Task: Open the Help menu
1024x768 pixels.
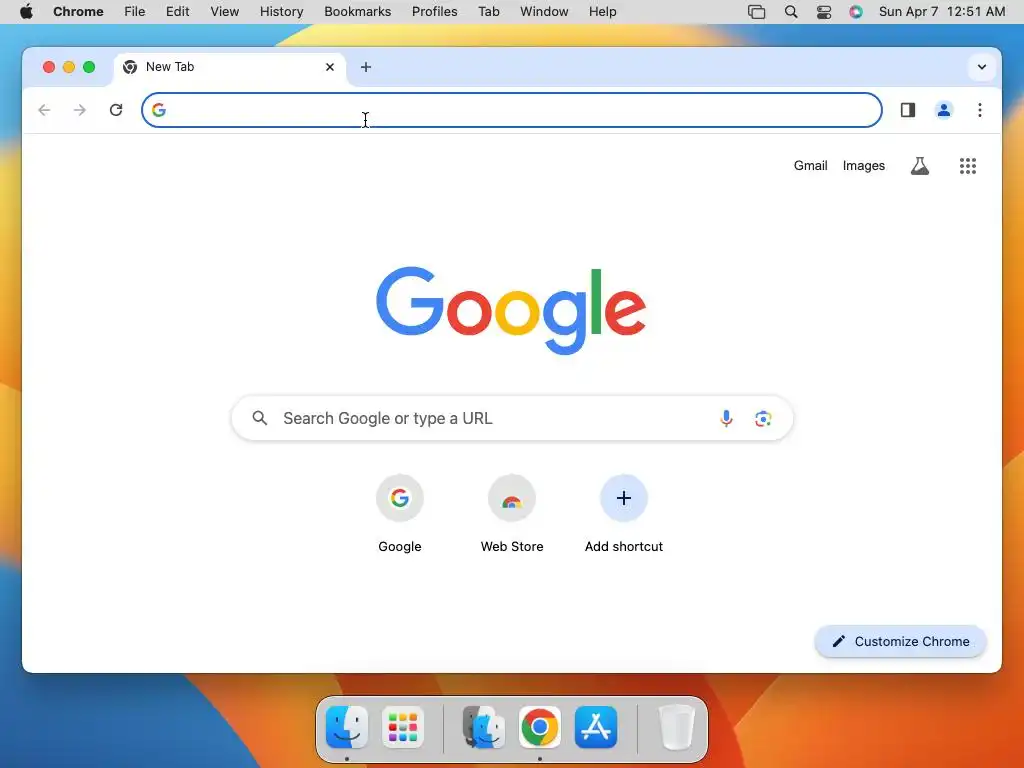Action: (x=602, y=12)
